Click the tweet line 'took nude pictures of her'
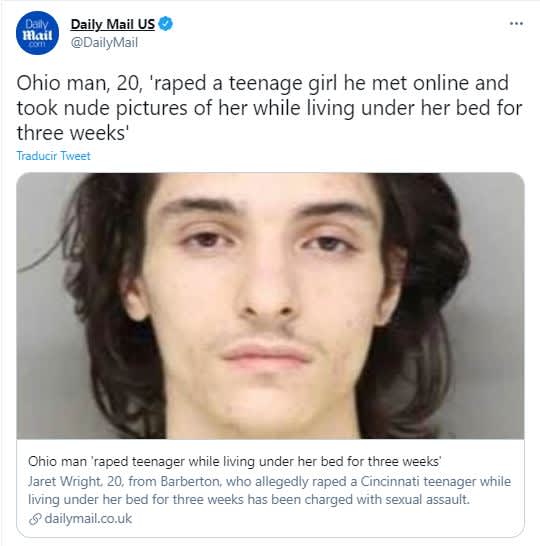 (x=269, y=108)
